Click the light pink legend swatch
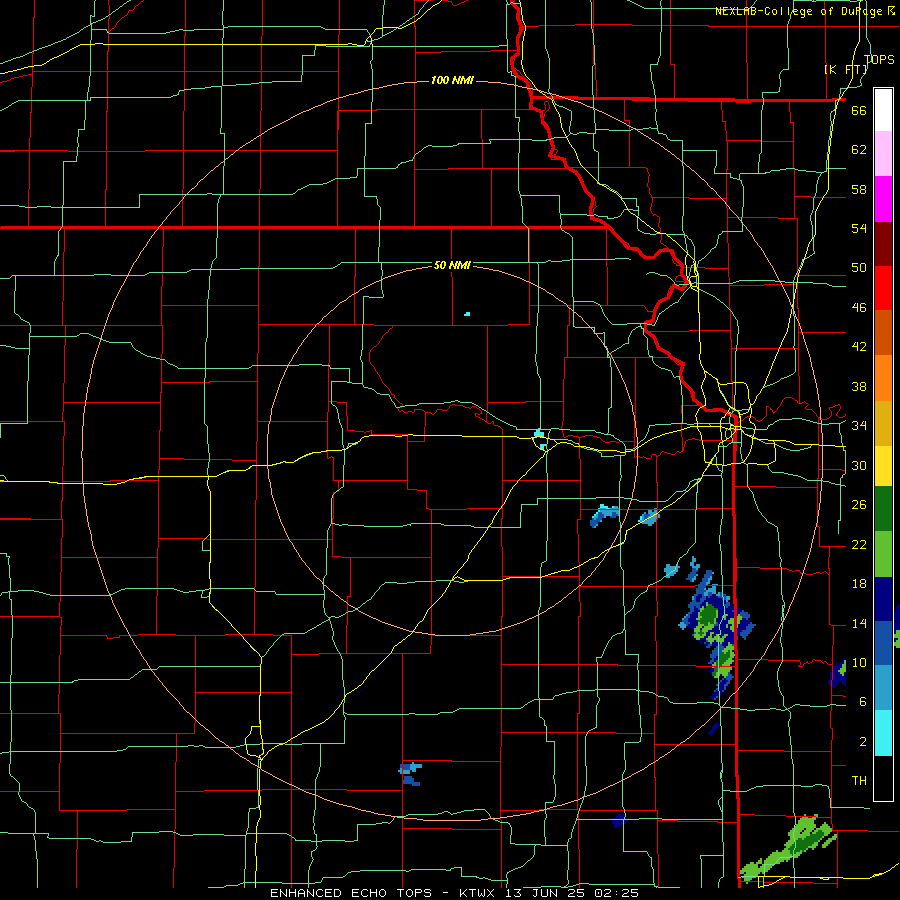 (883, 154)
